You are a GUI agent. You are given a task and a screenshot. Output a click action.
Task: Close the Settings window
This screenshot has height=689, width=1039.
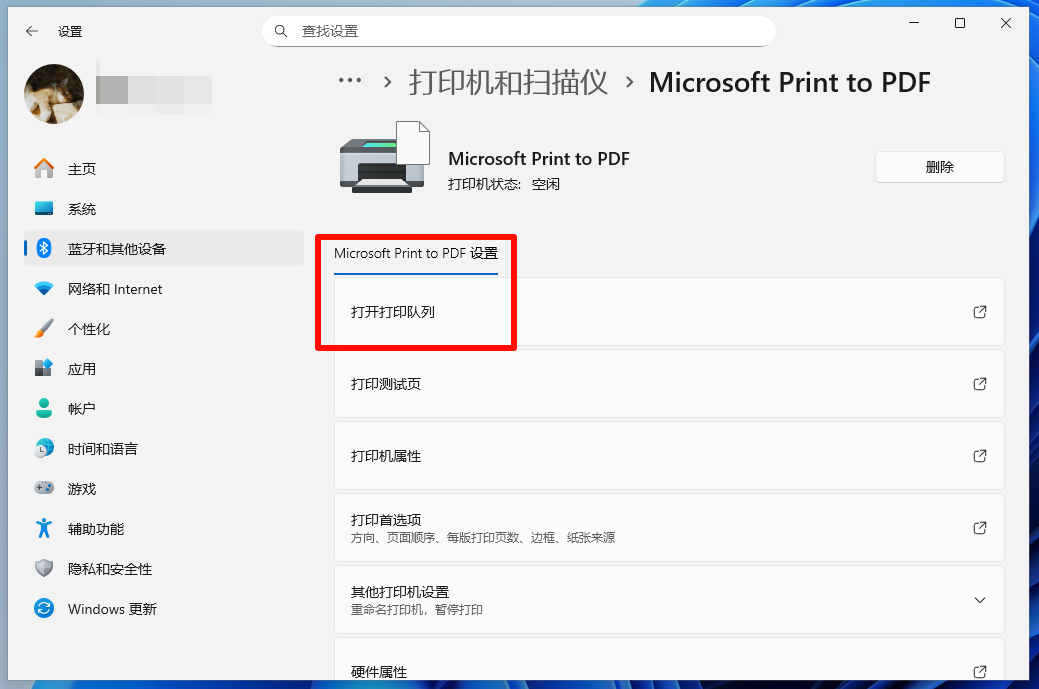(x=1005, y=23)
